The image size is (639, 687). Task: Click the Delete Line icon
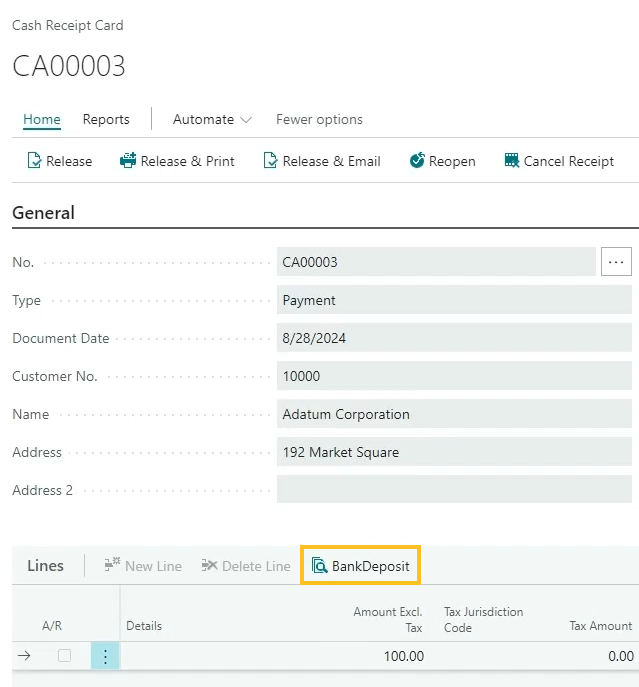click(209, 566)
